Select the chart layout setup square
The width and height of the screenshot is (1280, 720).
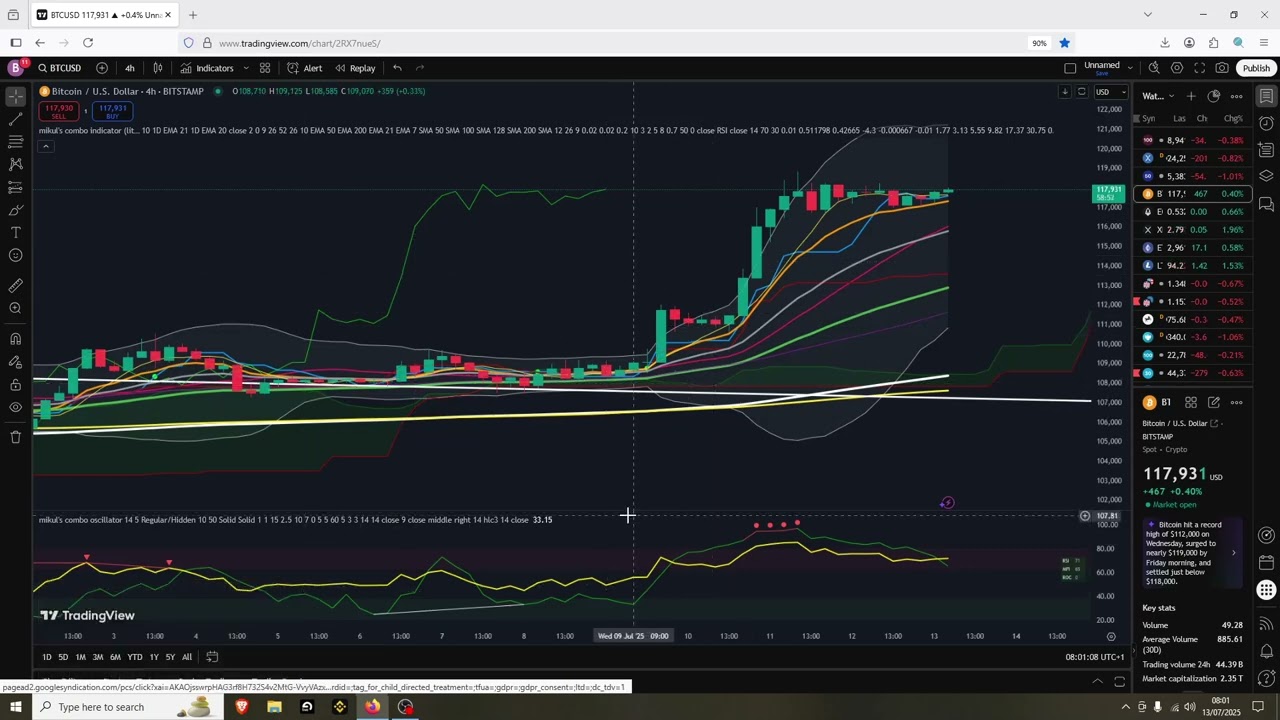click(x=1070, y=68)
